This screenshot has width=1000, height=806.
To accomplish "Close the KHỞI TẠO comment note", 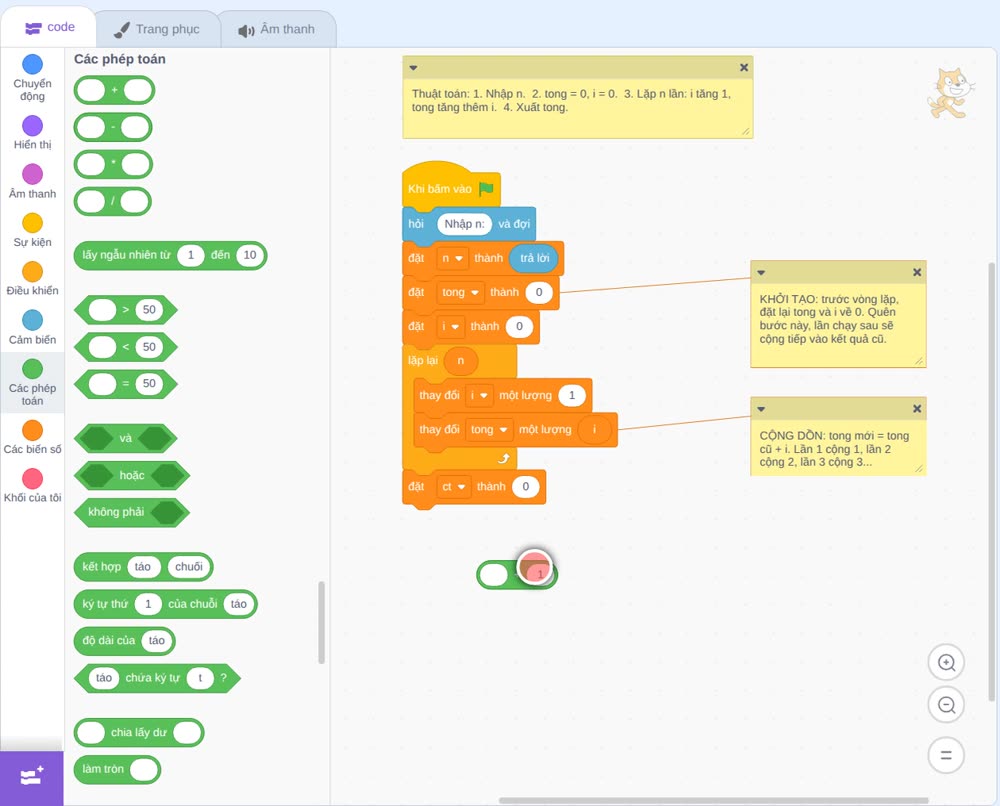I will pos(916,272).
